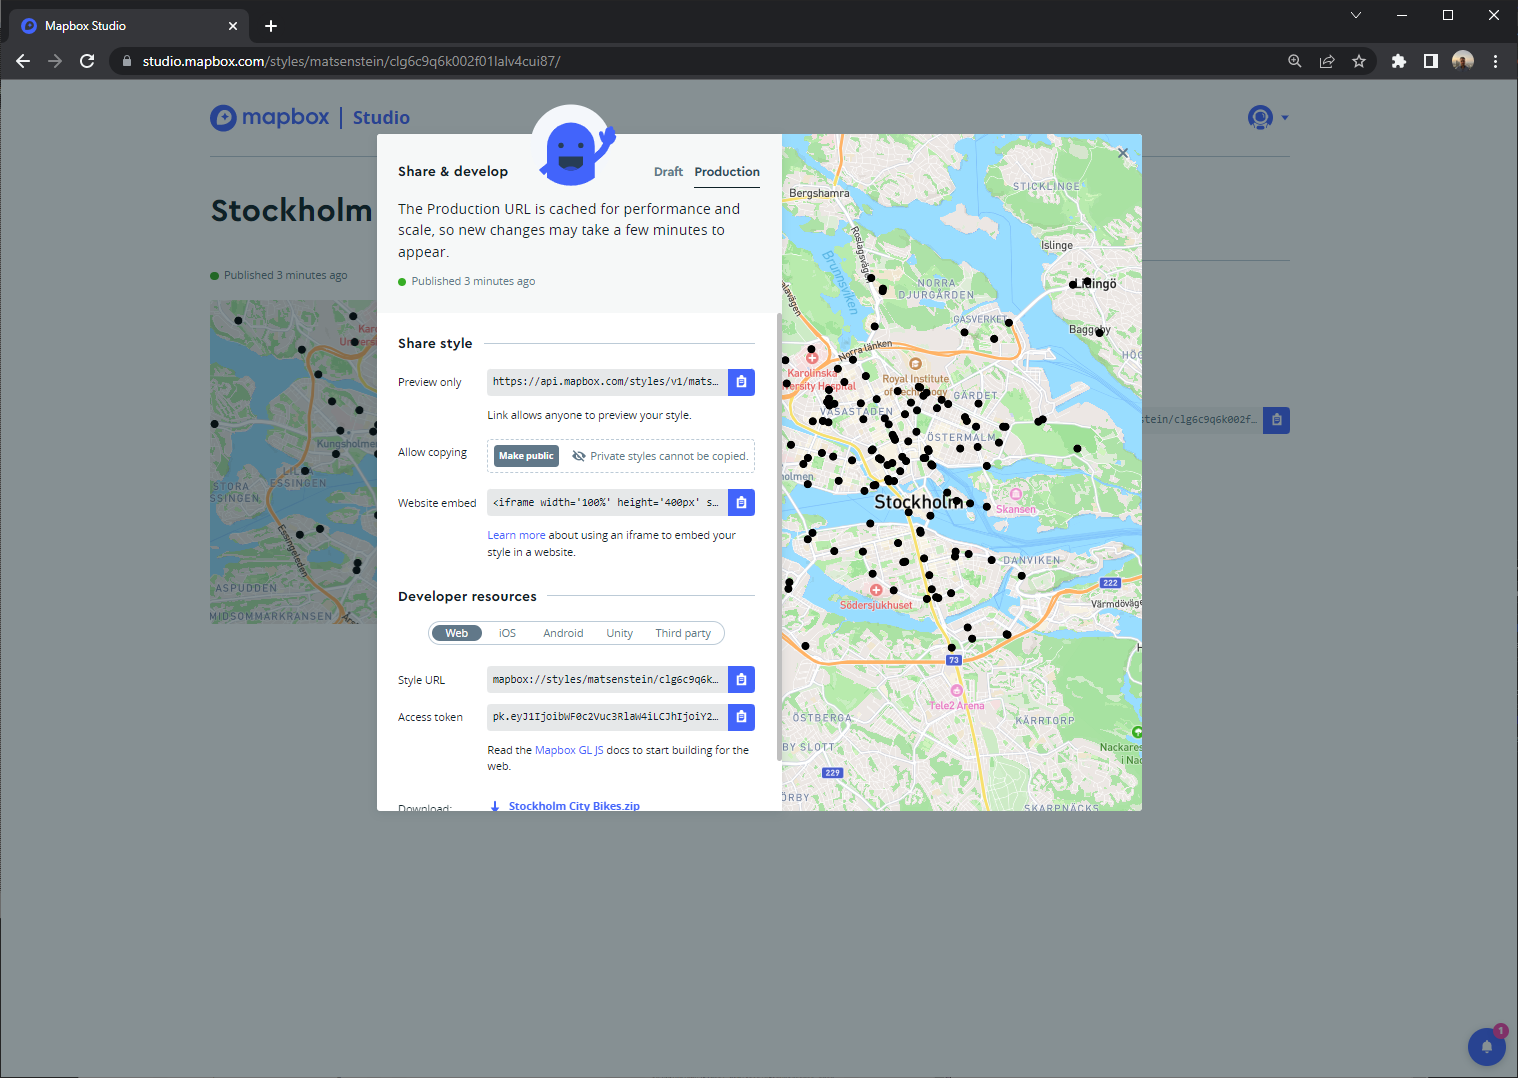The image size is (1518, 1078).
Task: Close the Mapbox Studio browser tab
Action: 233,26
